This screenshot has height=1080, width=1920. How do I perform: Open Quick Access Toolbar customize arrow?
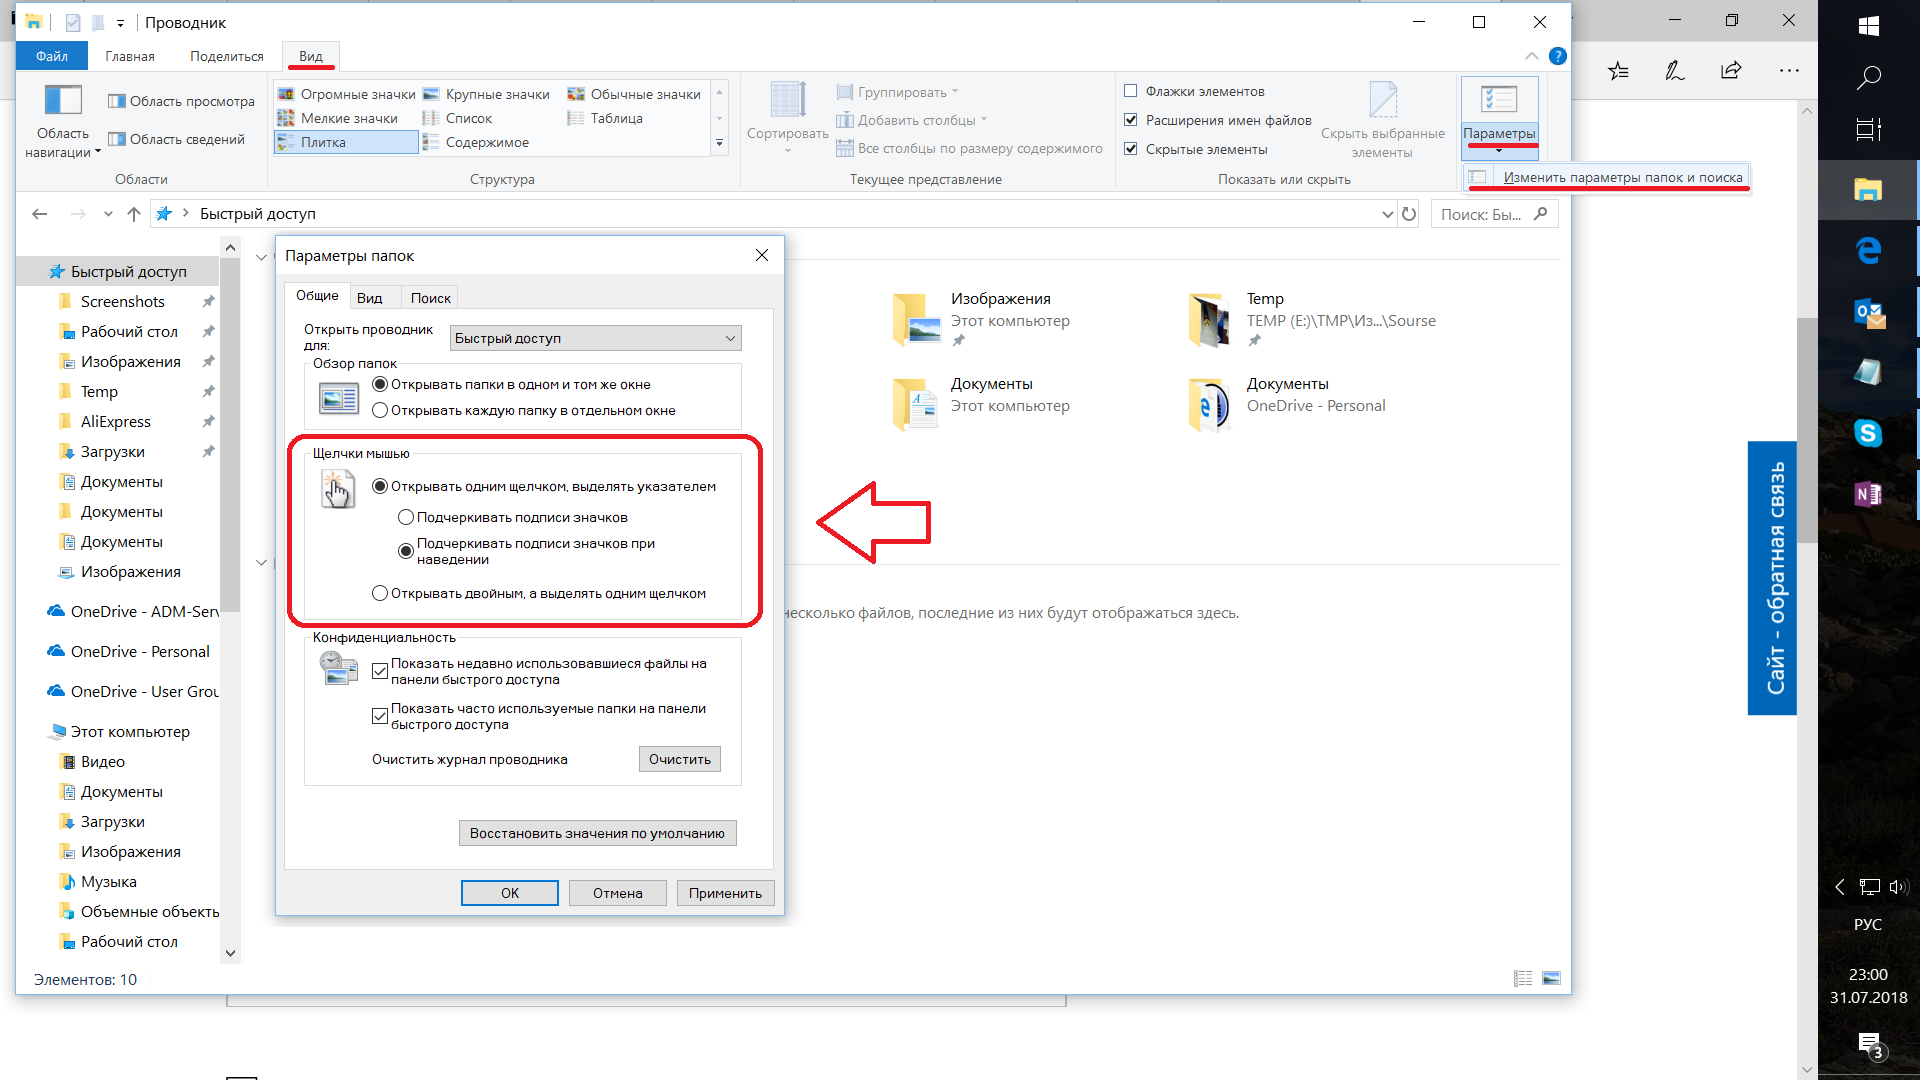point(120,23)
